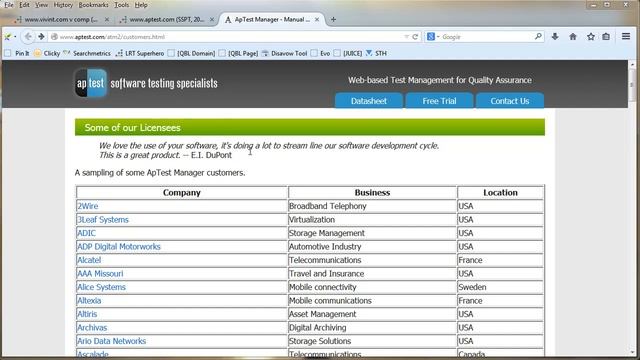The image size is (640, 360).
Task: Open the Alice Systems link
Action: (x=101, y=287)
